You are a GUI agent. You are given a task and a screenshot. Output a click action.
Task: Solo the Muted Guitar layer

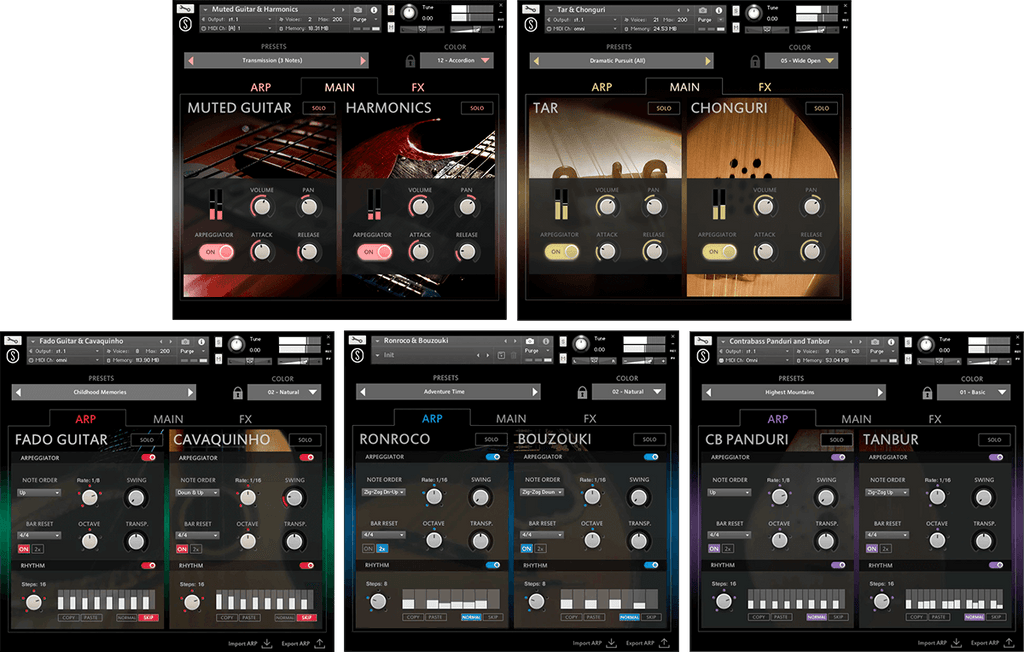(x=319, y=108)
